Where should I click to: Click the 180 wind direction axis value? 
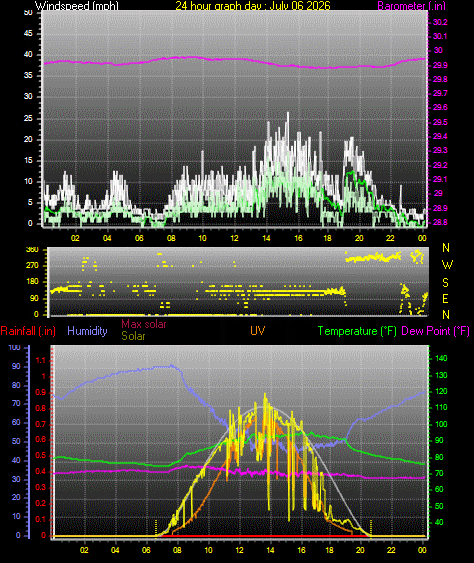(x=32, y=282)
